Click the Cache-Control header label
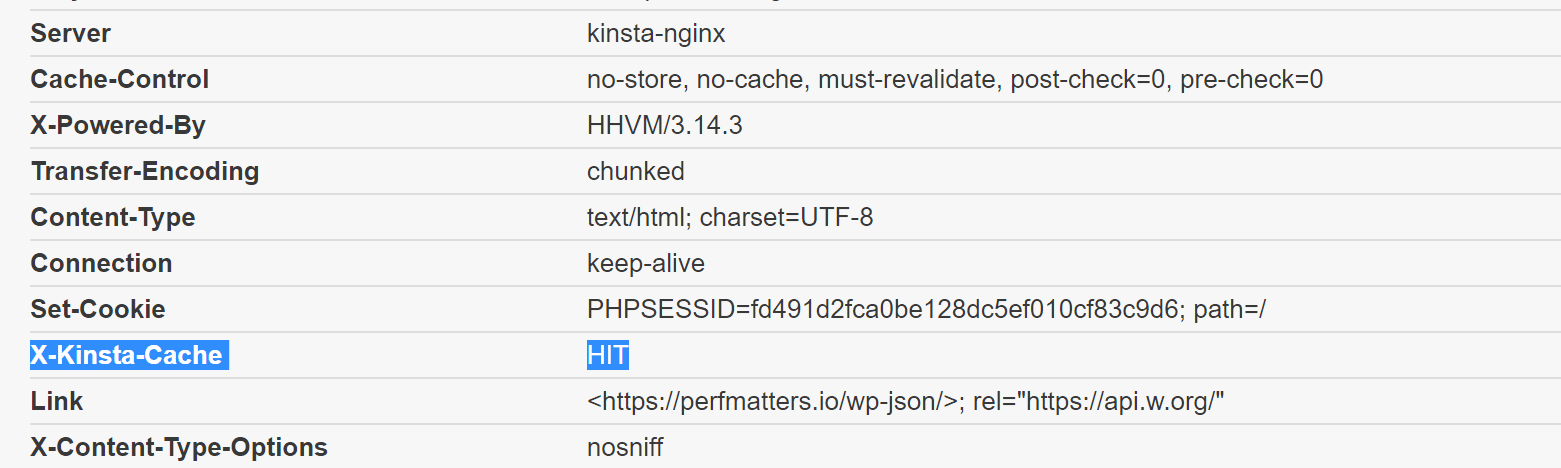The image size is (1561, 468). click(120, 80)
